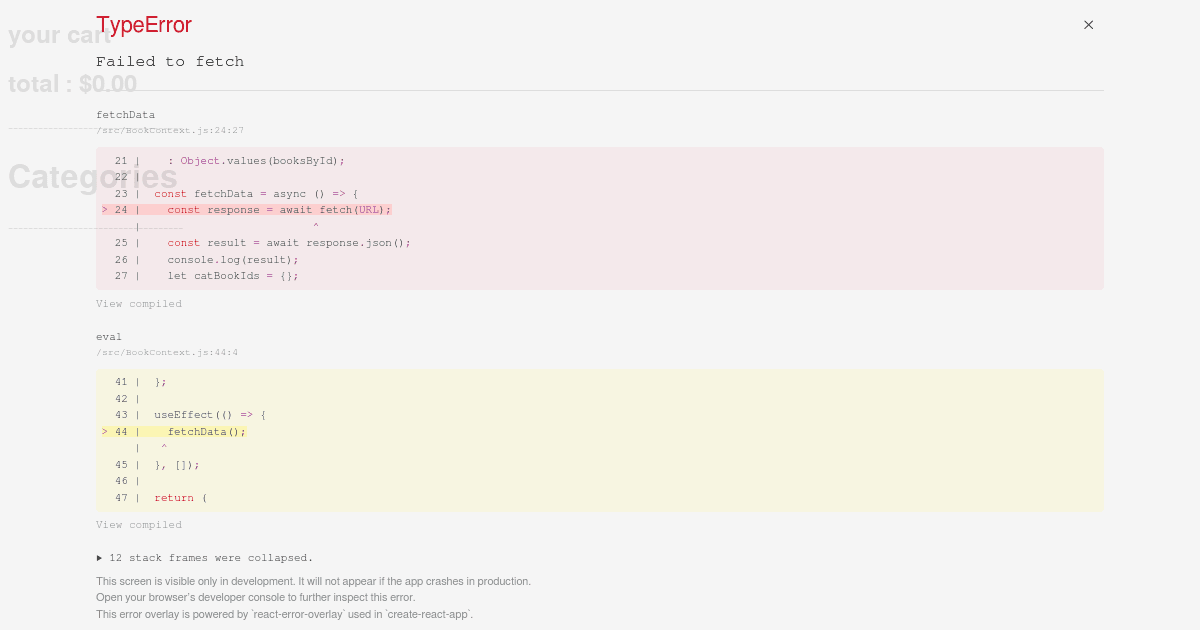Open file path /src/BookContext.js:44:4
The height and width of the screenshot is (630, 1200).
coord(167,353)
